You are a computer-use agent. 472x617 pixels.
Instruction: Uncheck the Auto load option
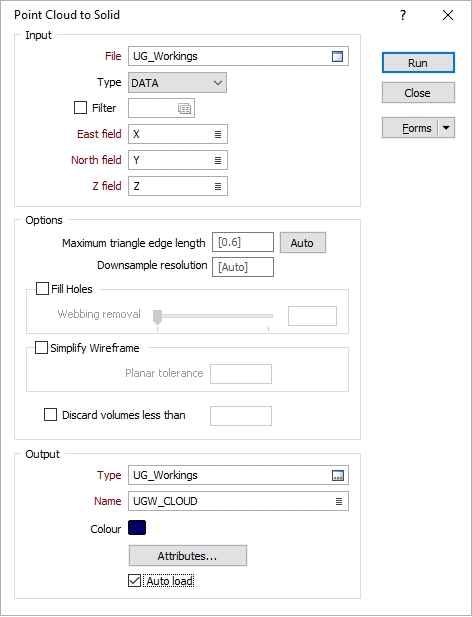coord(135,580)
